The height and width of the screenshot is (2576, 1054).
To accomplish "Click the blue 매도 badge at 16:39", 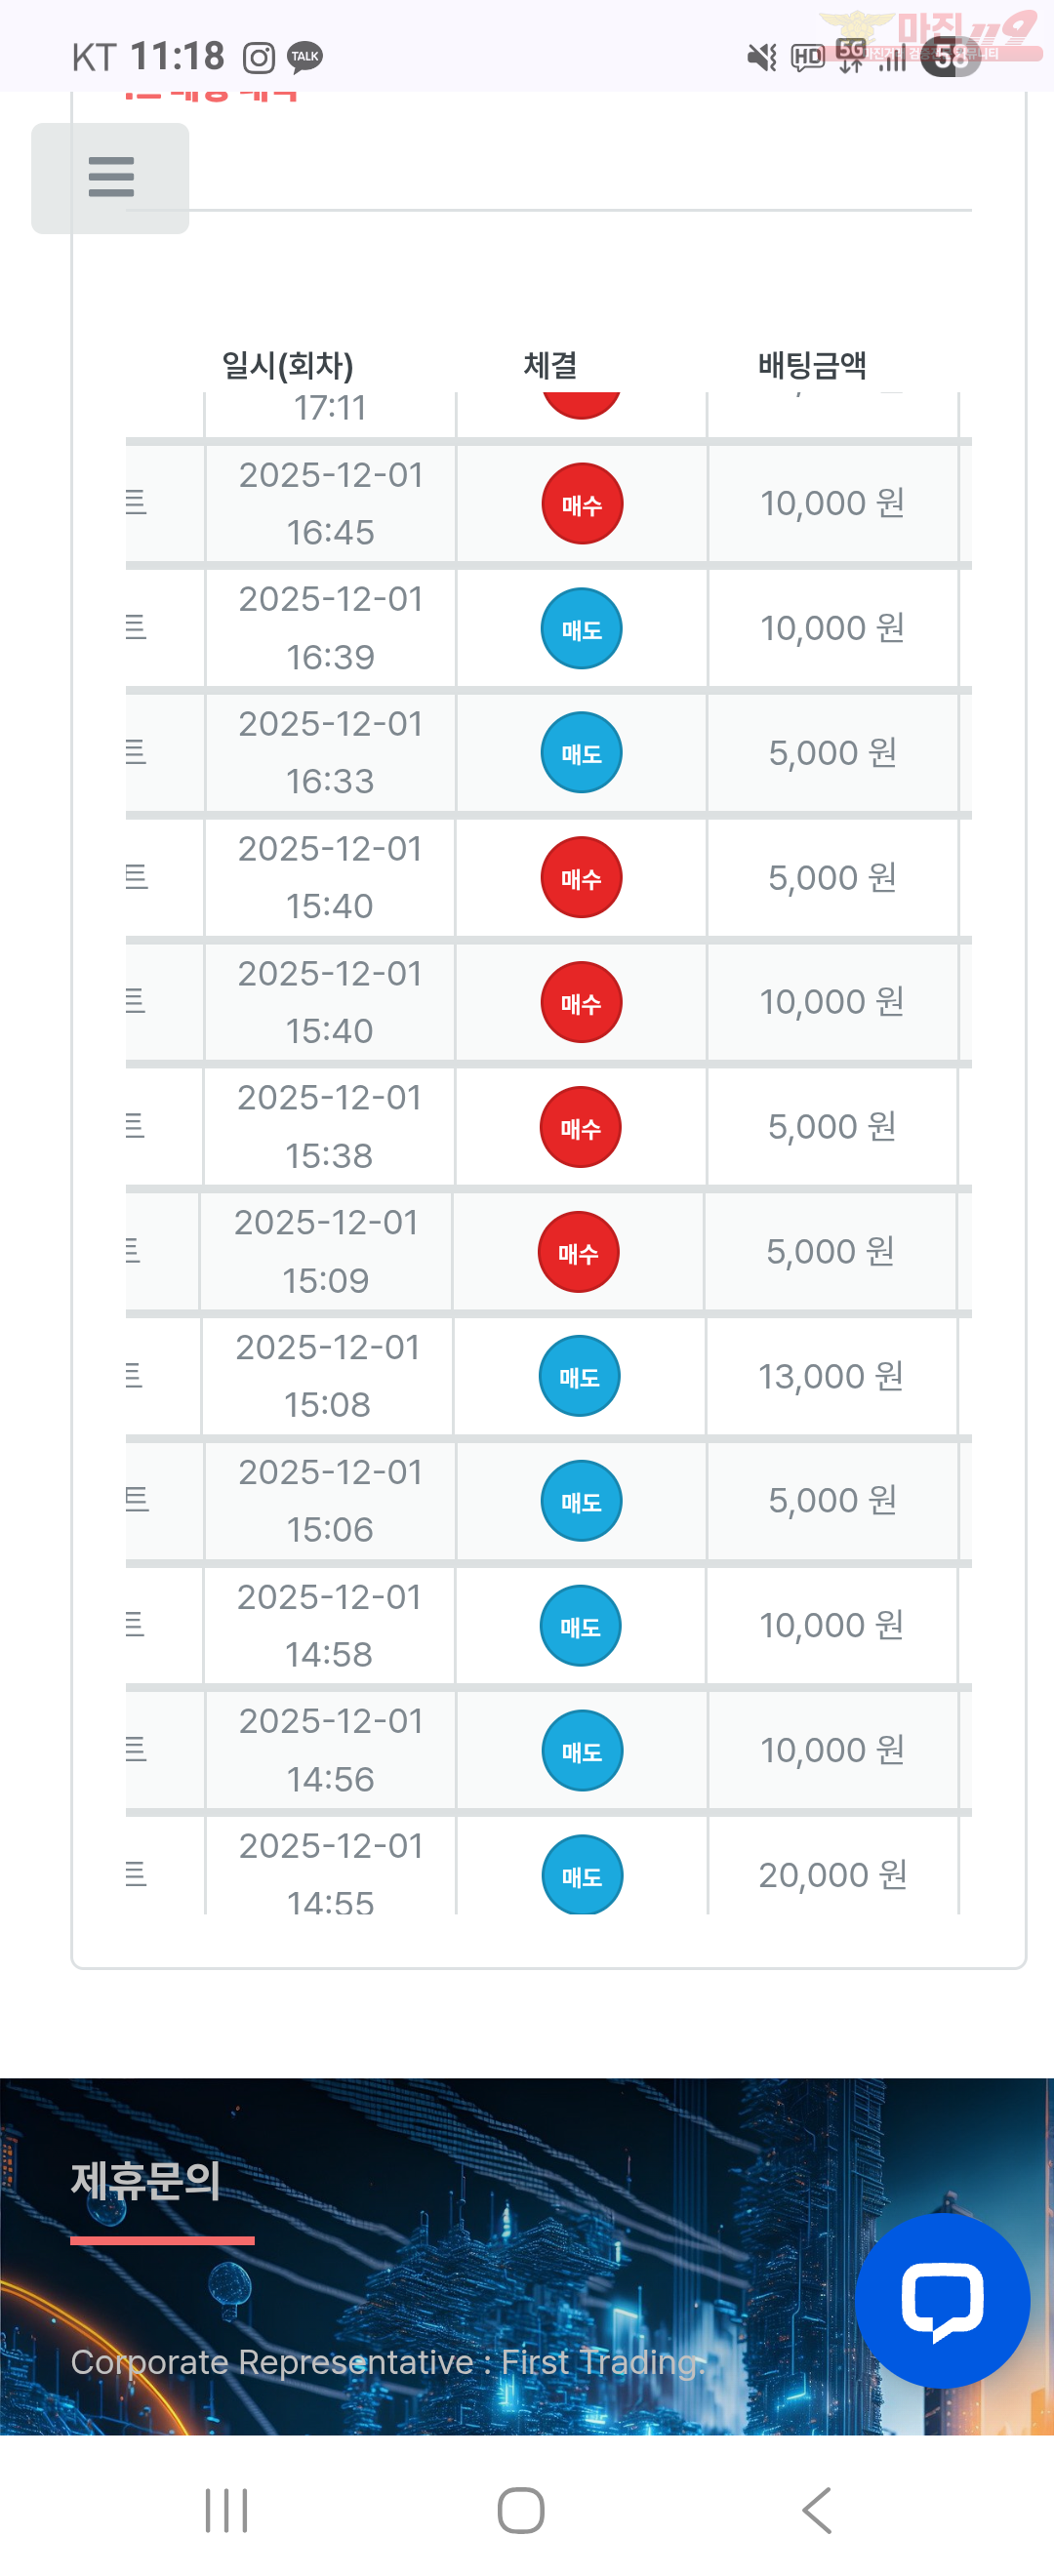I will 581,629.
